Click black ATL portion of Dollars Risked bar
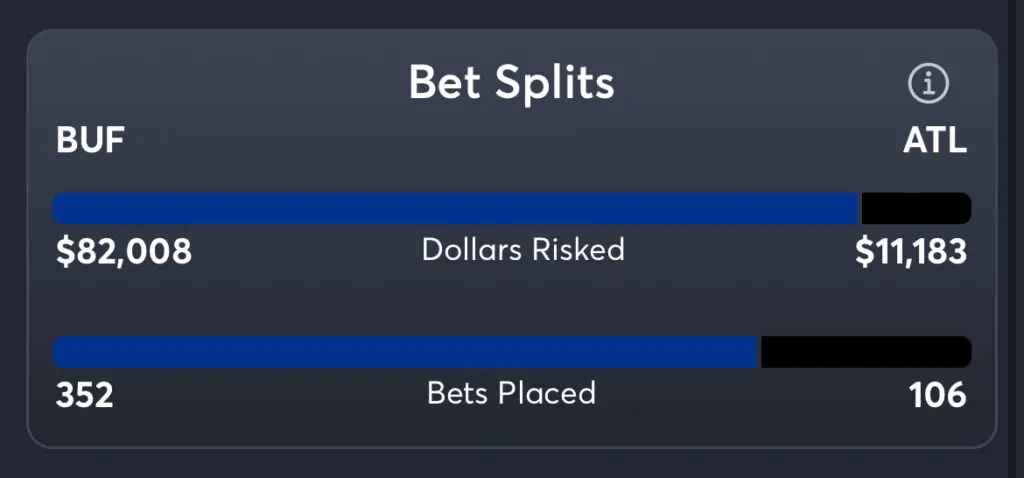This screenshot has width=1024, height=478. (914, 208)
